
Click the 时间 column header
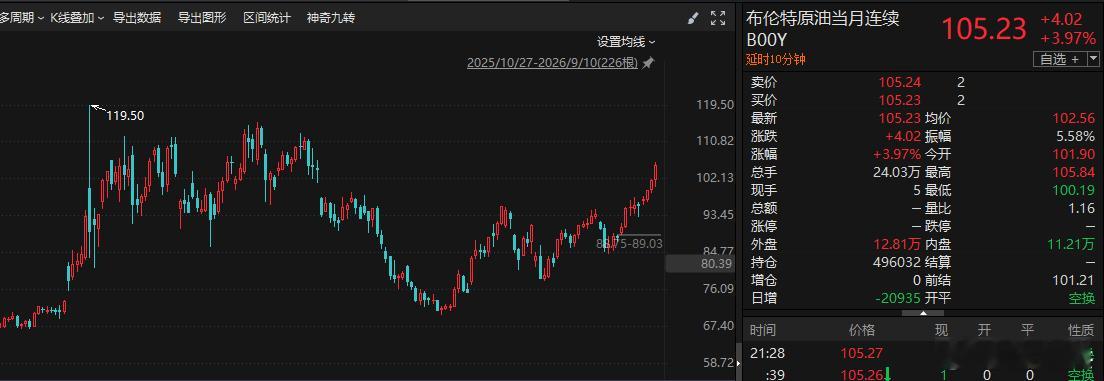pos(763,330)
